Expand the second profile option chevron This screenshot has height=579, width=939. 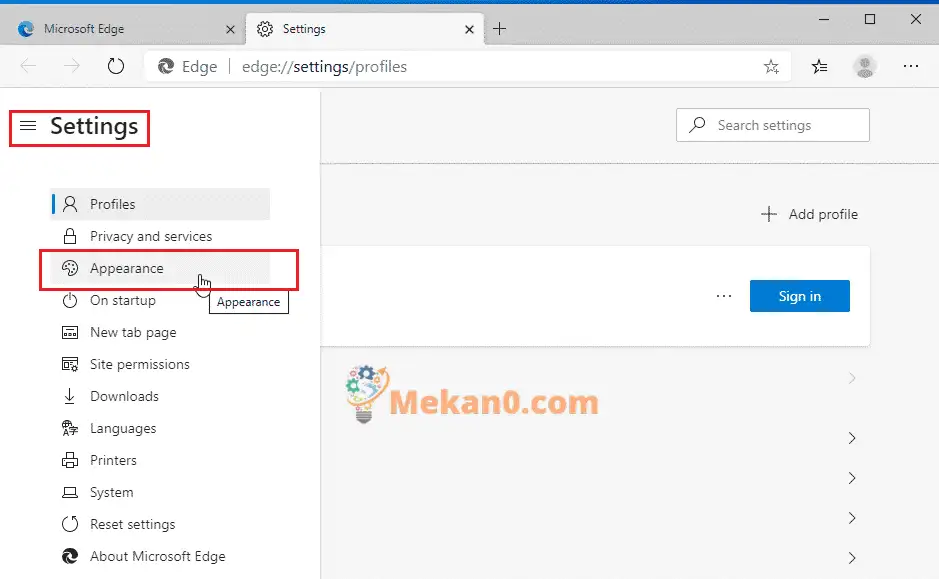852,438
